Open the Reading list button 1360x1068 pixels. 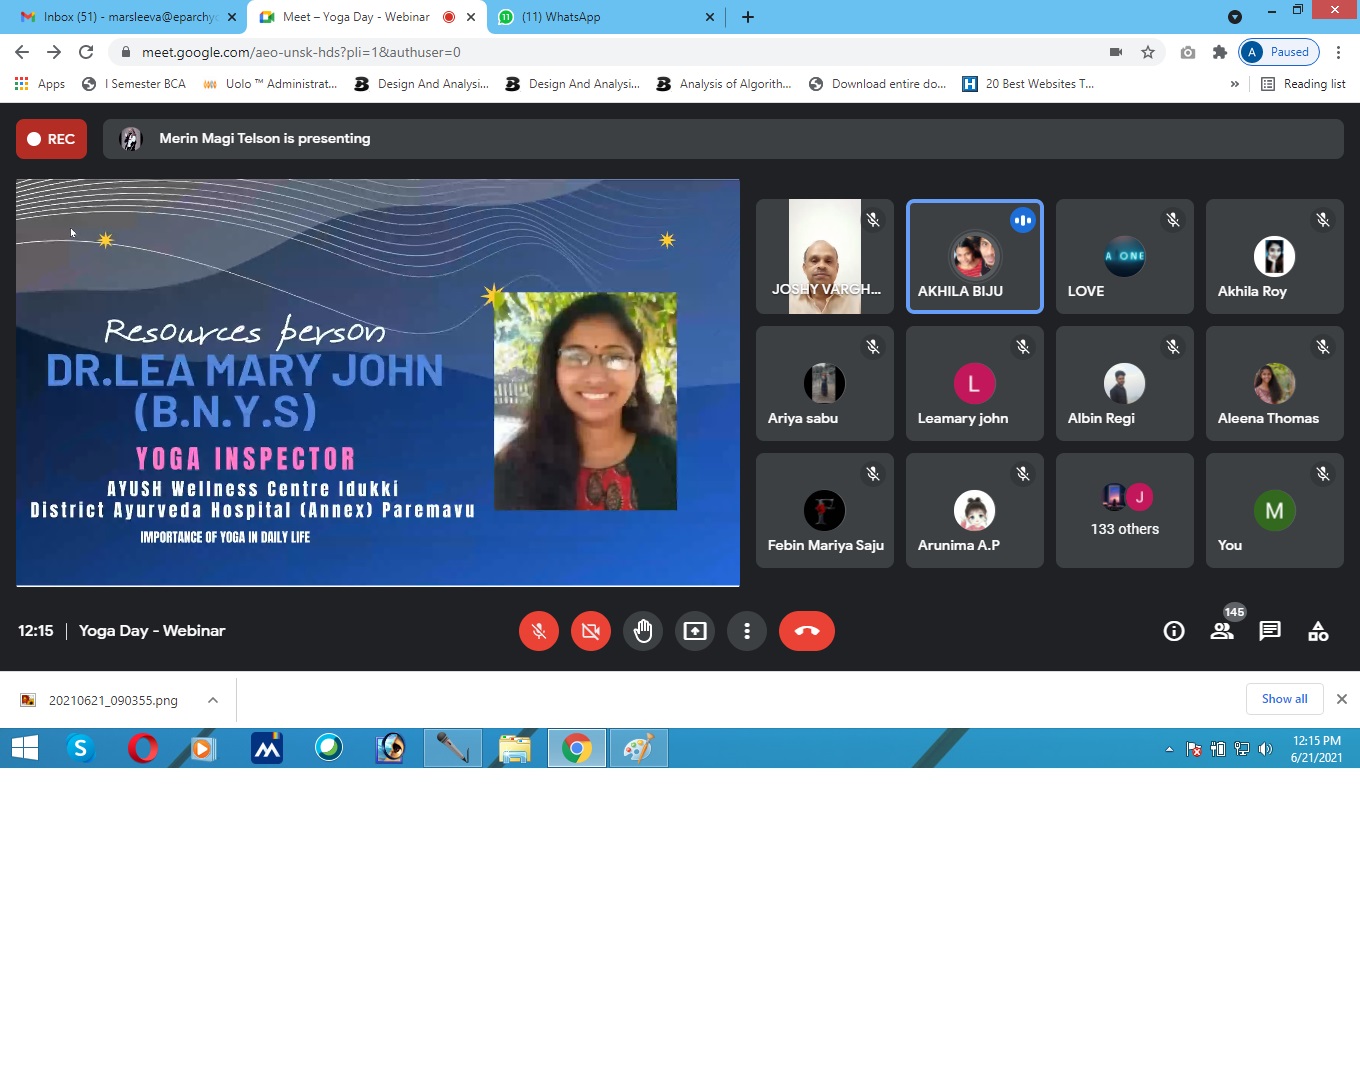1303,84
